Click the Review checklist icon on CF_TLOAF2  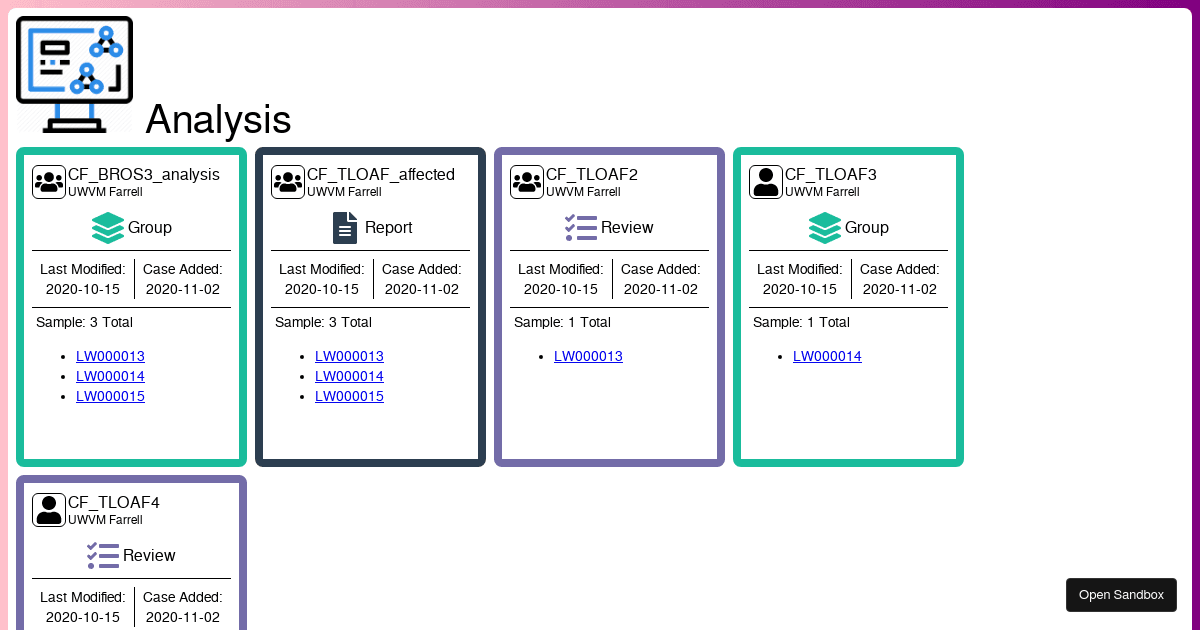pyautogui.click(x=581, y=228)
